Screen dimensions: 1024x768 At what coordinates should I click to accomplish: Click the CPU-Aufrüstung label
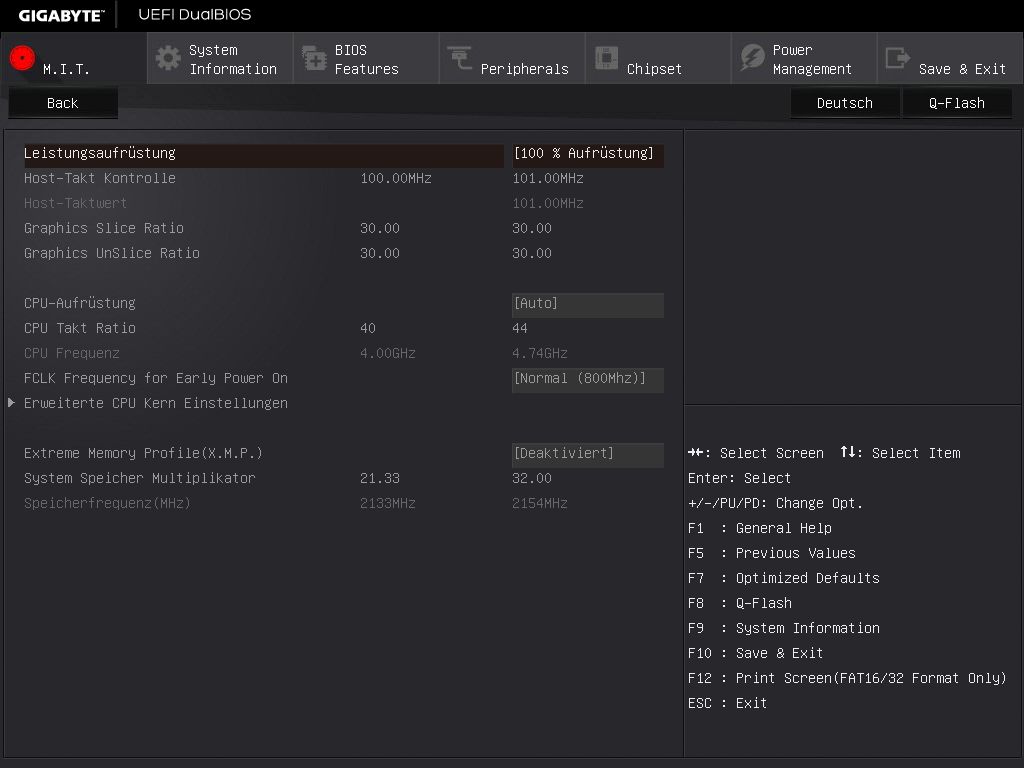(80, 304)
